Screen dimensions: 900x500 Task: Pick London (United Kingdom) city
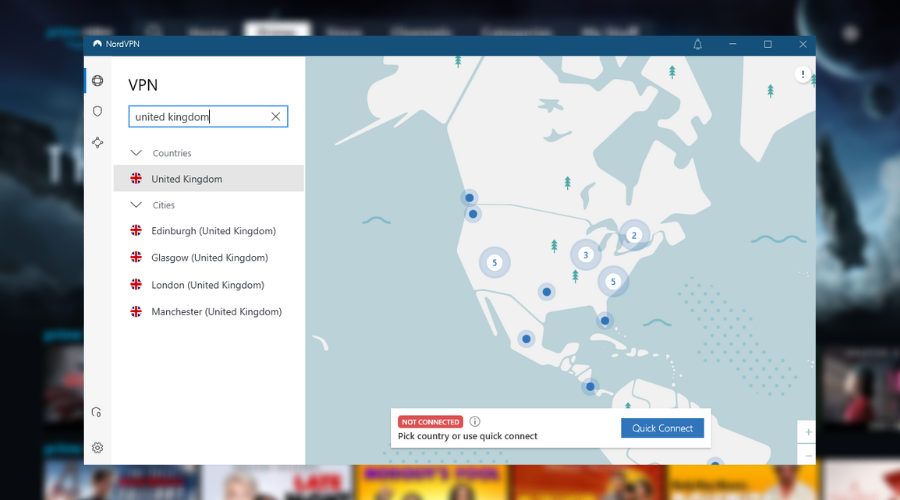pos(207,285)
